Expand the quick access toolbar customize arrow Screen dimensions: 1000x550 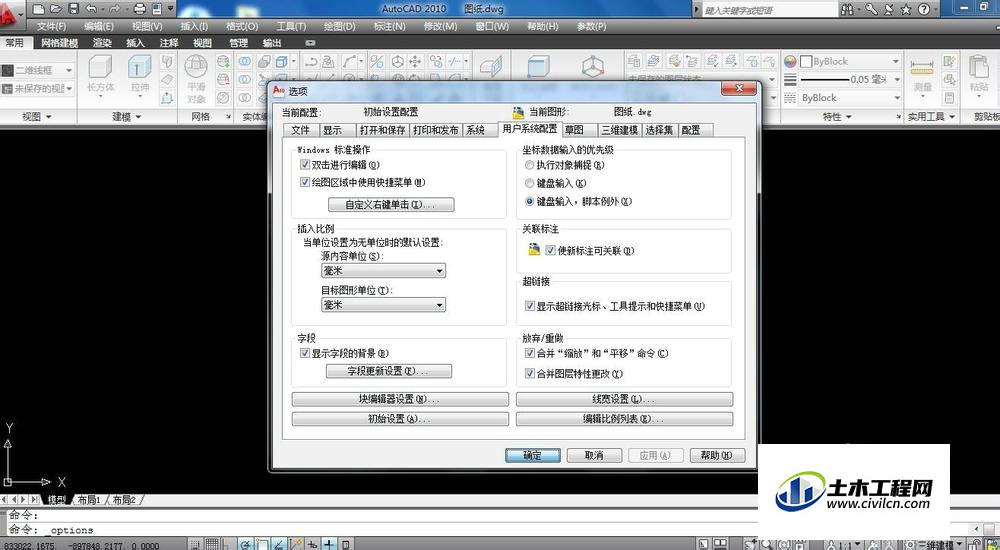tap(170, 9)
